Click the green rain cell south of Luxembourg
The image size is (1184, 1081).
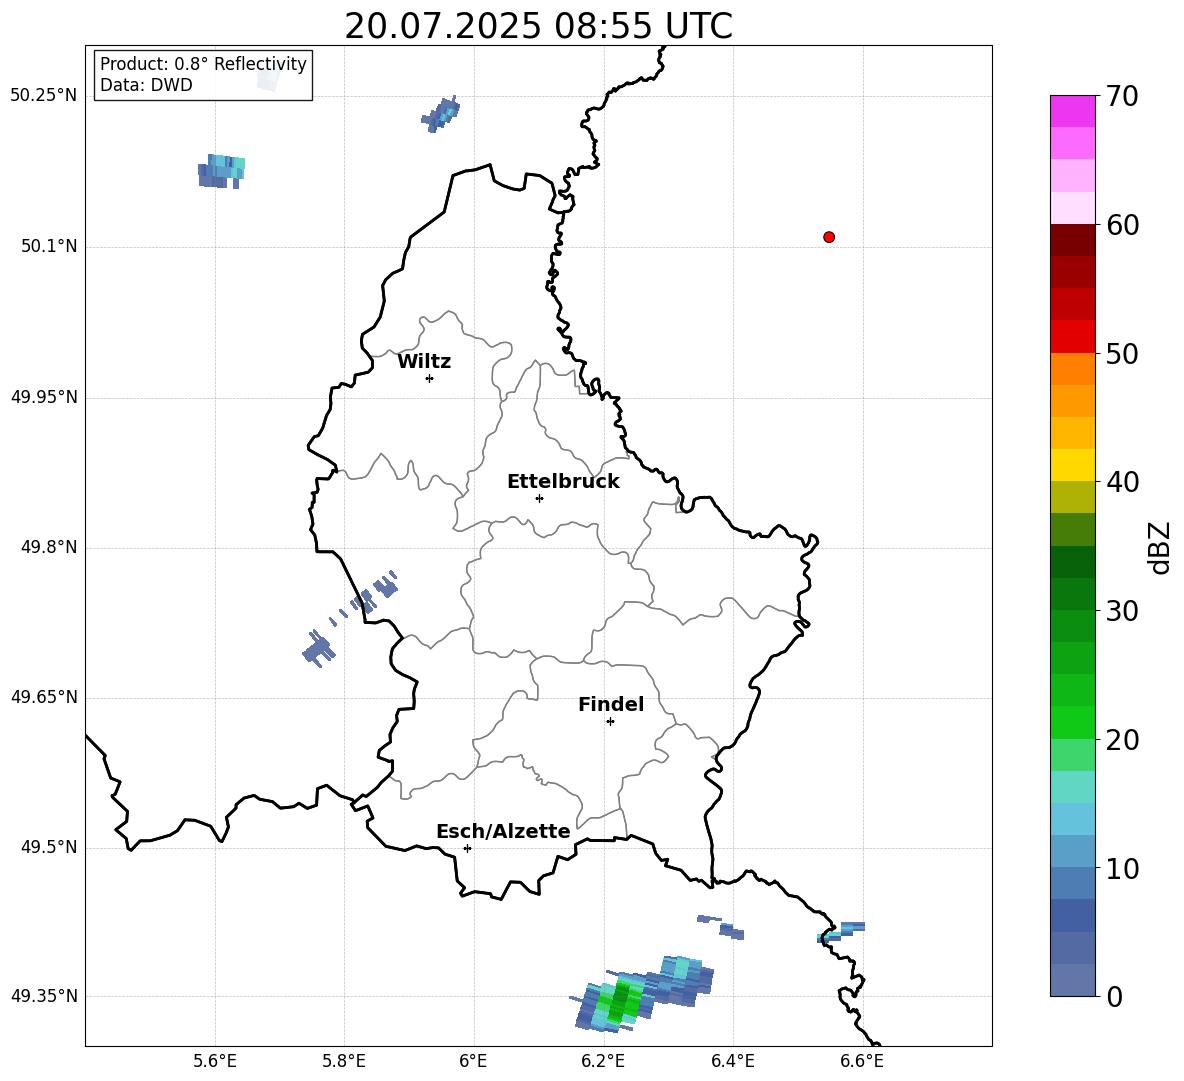[x=619, y=1000]
